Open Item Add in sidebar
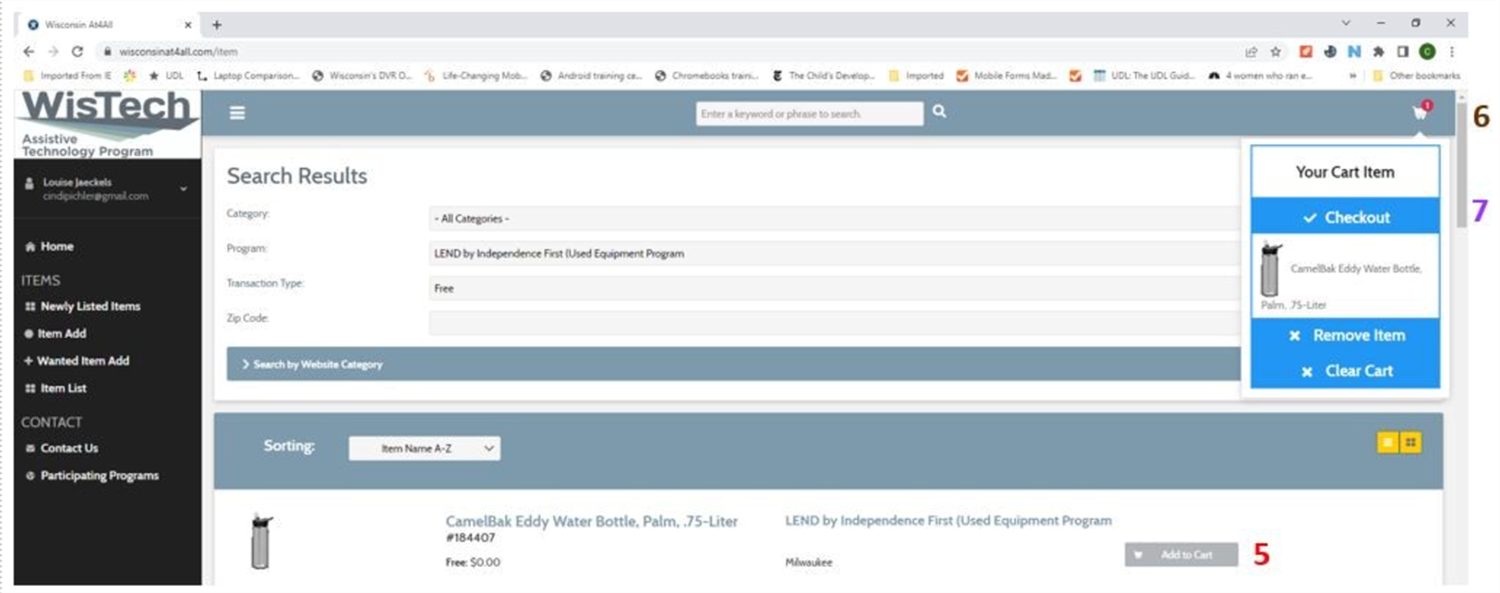The image size is (1500, 593). click(x=55, y=333)
